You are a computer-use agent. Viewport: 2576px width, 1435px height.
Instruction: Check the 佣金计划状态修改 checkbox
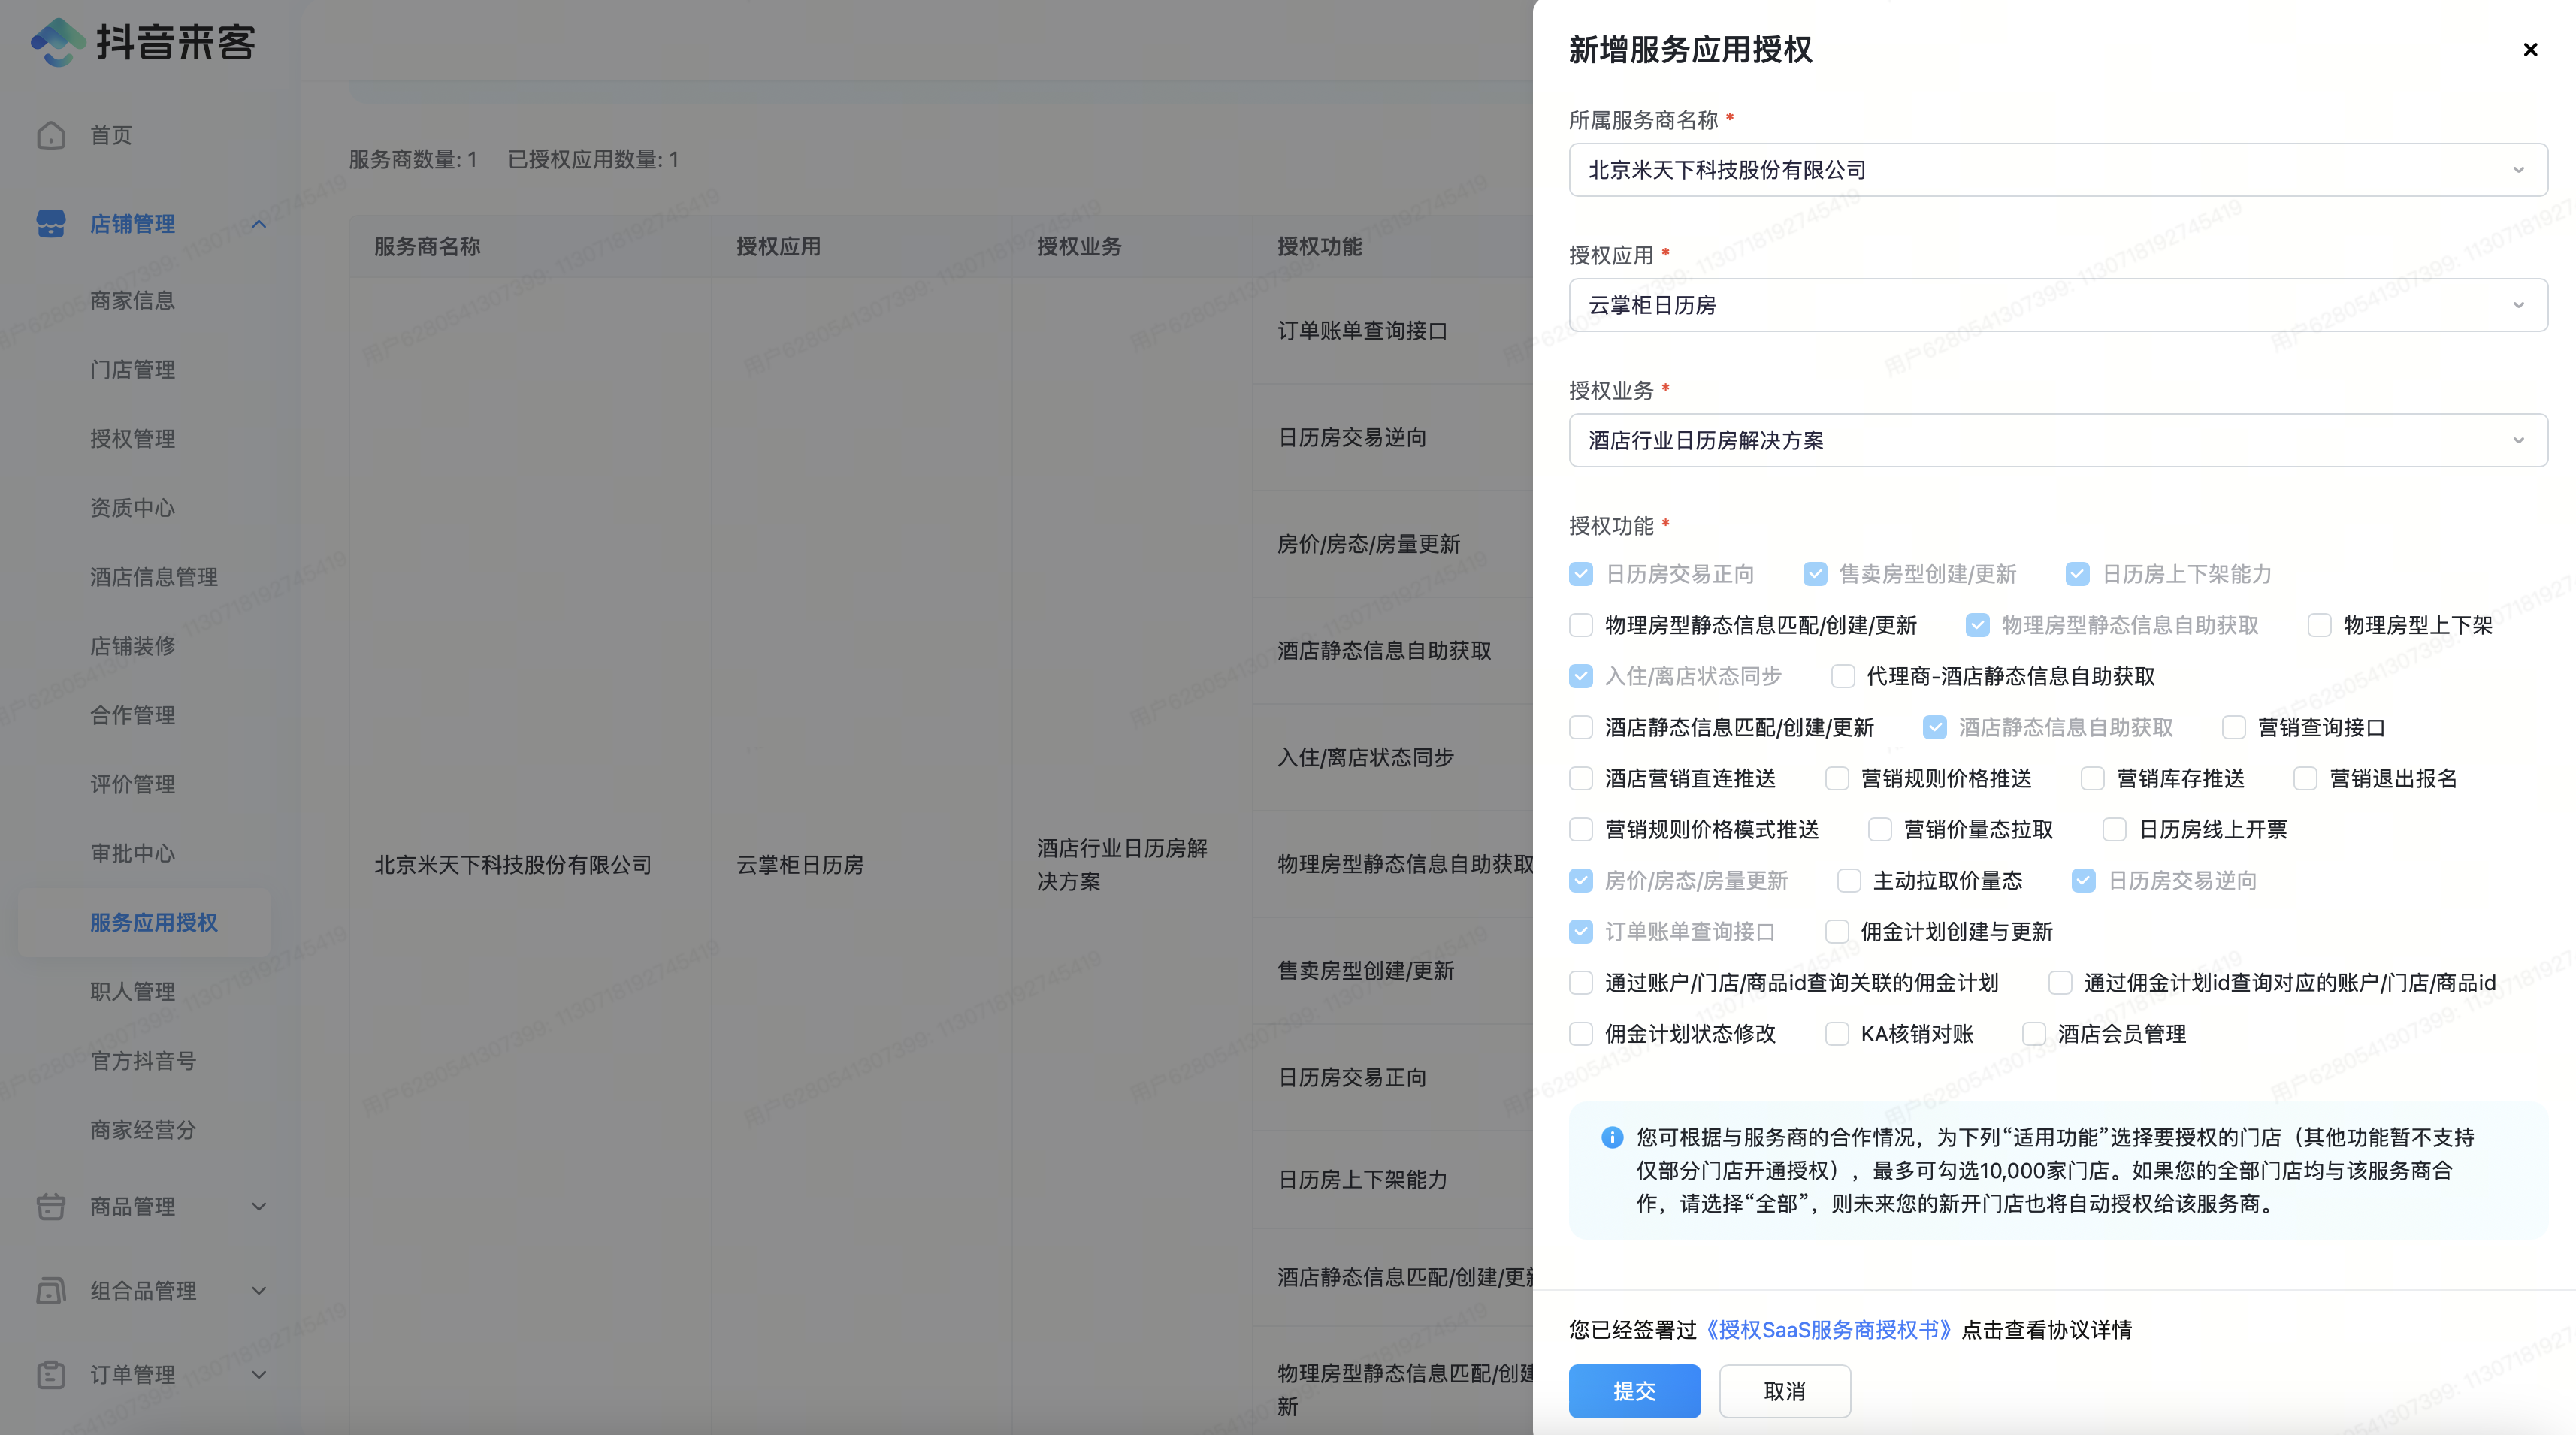[x=1581, y=1033]
